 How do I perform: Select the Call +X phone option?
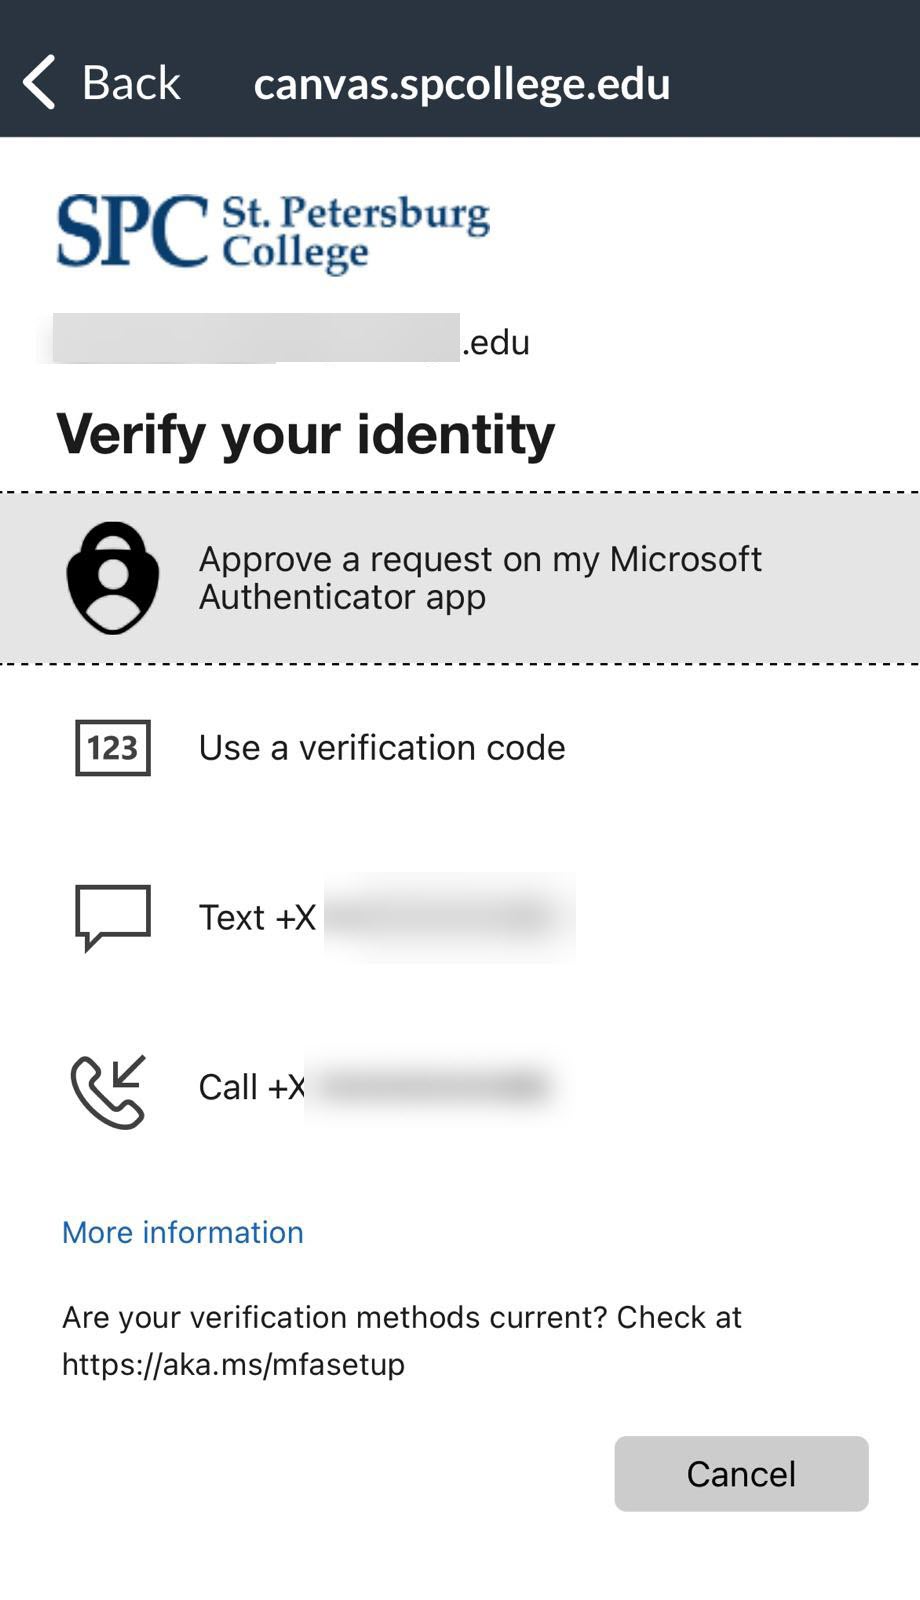coord(252,1087)
